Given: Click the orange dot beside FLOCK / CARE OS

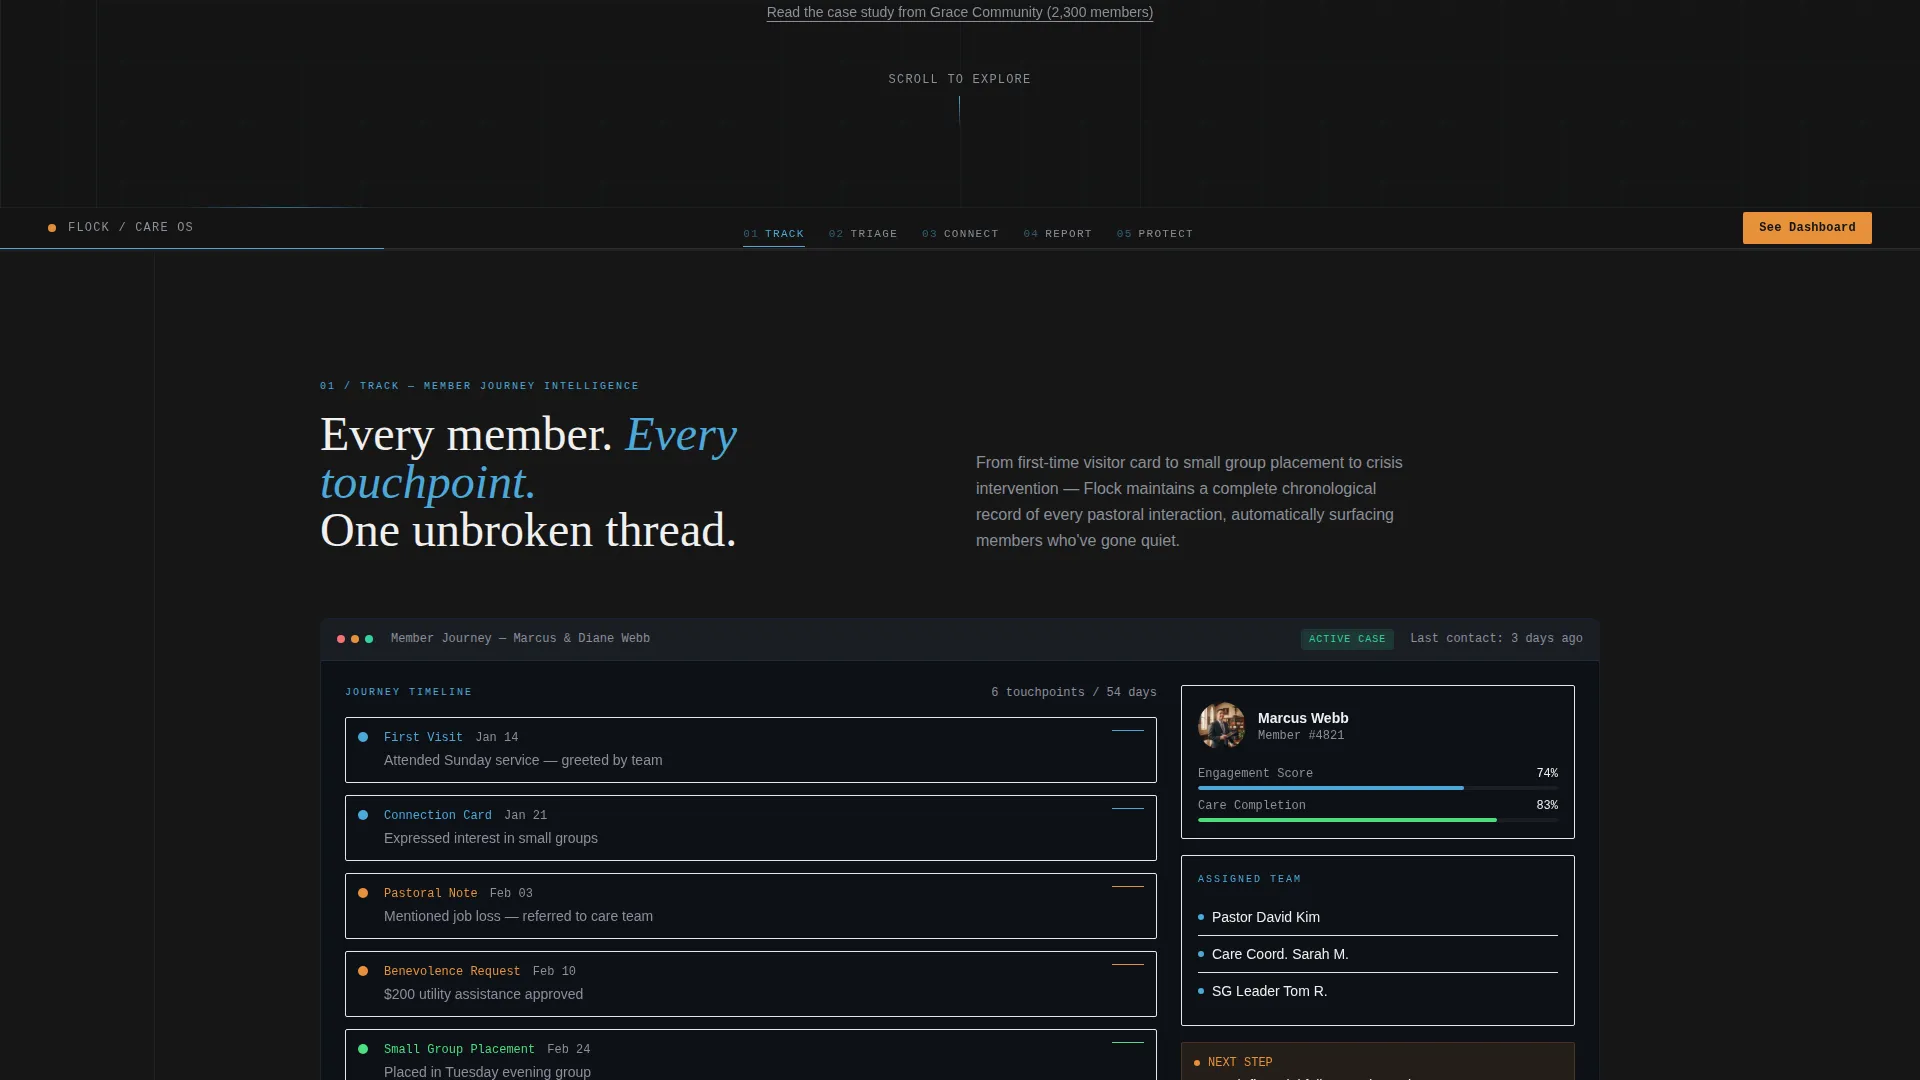Looking at the screenshot, I should coord(52,228).
